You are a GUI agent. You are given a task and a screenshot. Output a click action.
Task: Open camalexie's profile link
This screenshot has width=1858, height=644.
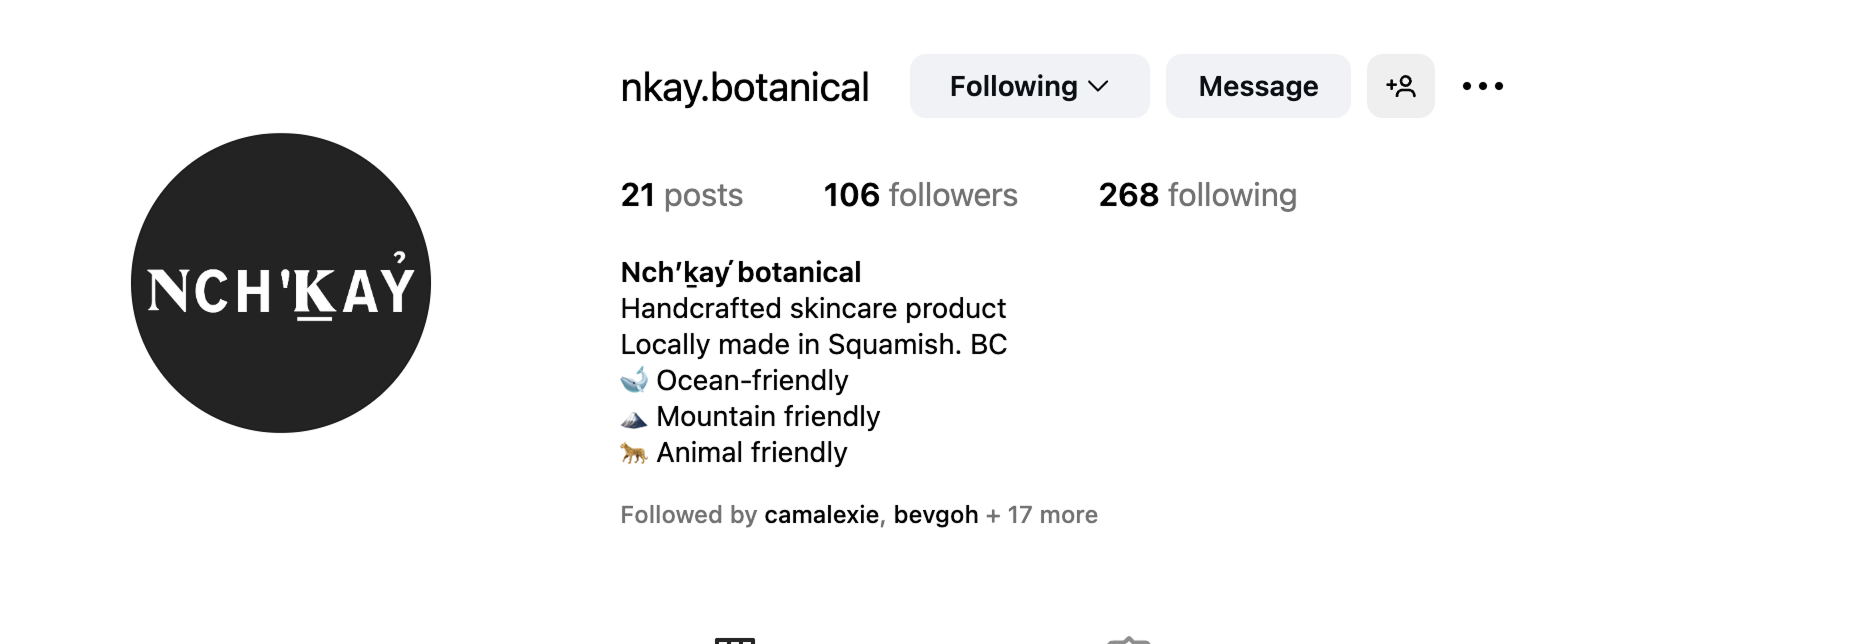[821, 515]
